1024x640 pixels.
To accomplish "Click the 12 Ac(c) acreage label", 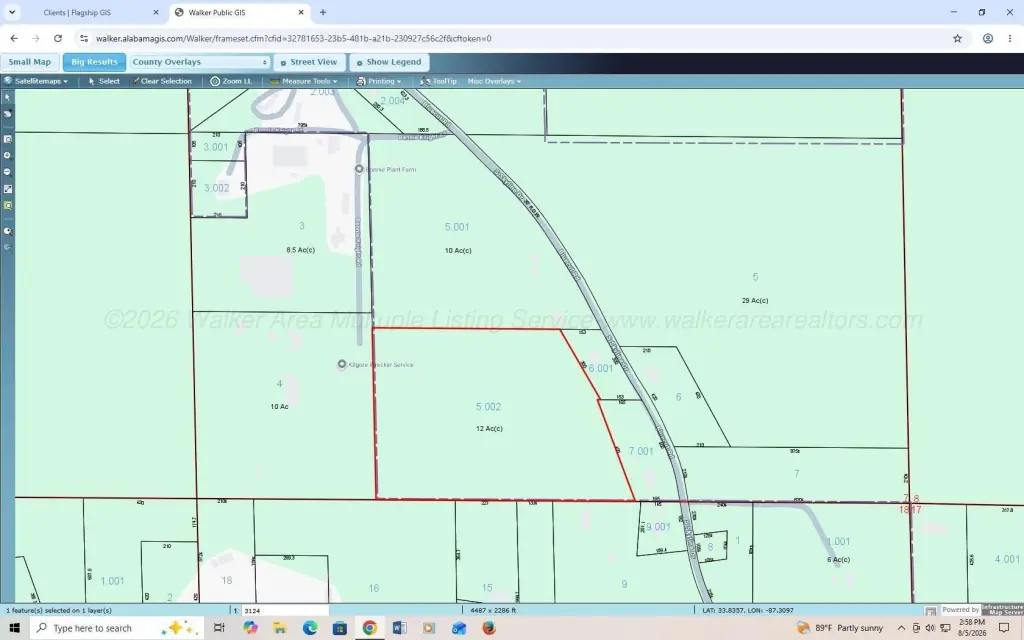I will tap(489, 428).
